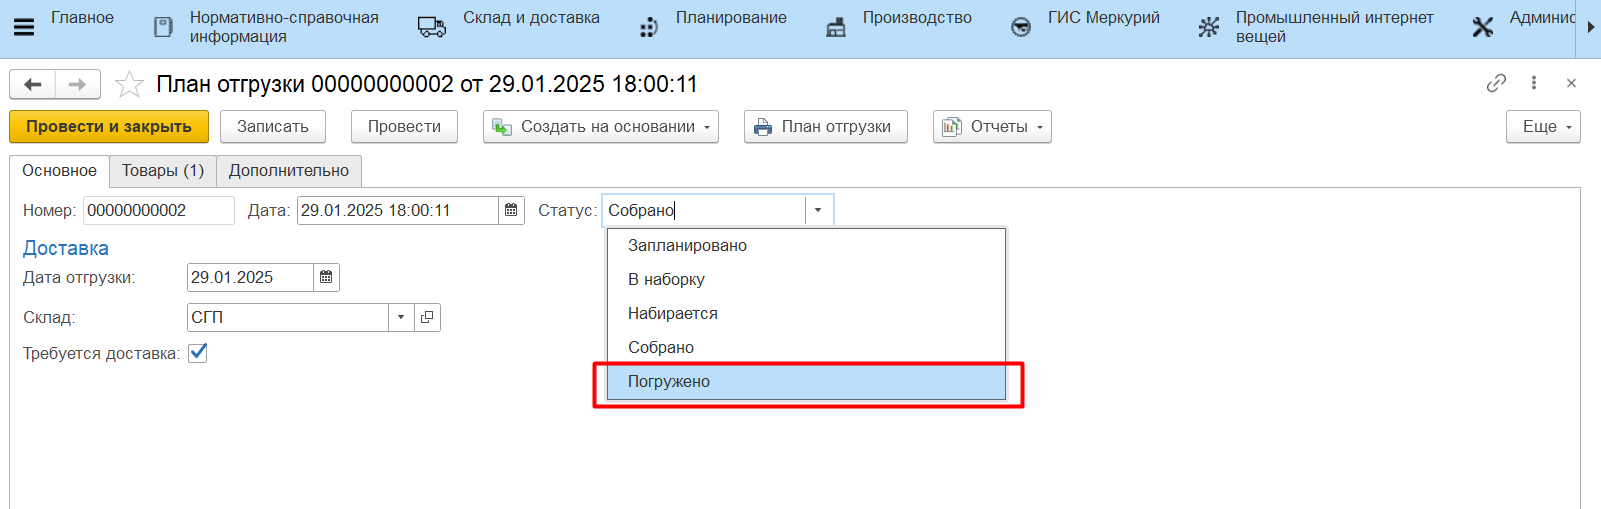
Task: Click the open-form icon next to Склад
Action: click(x=427, y=318)
